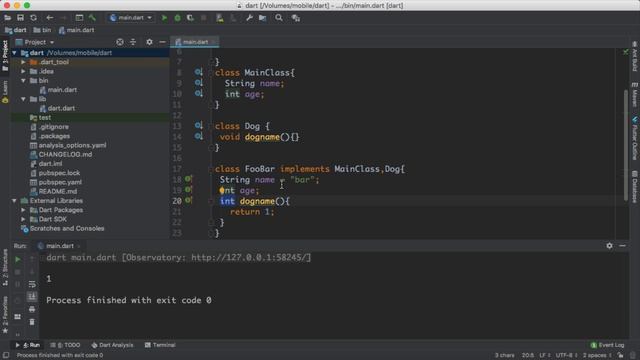Open the Database side panel

tap(635, 187)
